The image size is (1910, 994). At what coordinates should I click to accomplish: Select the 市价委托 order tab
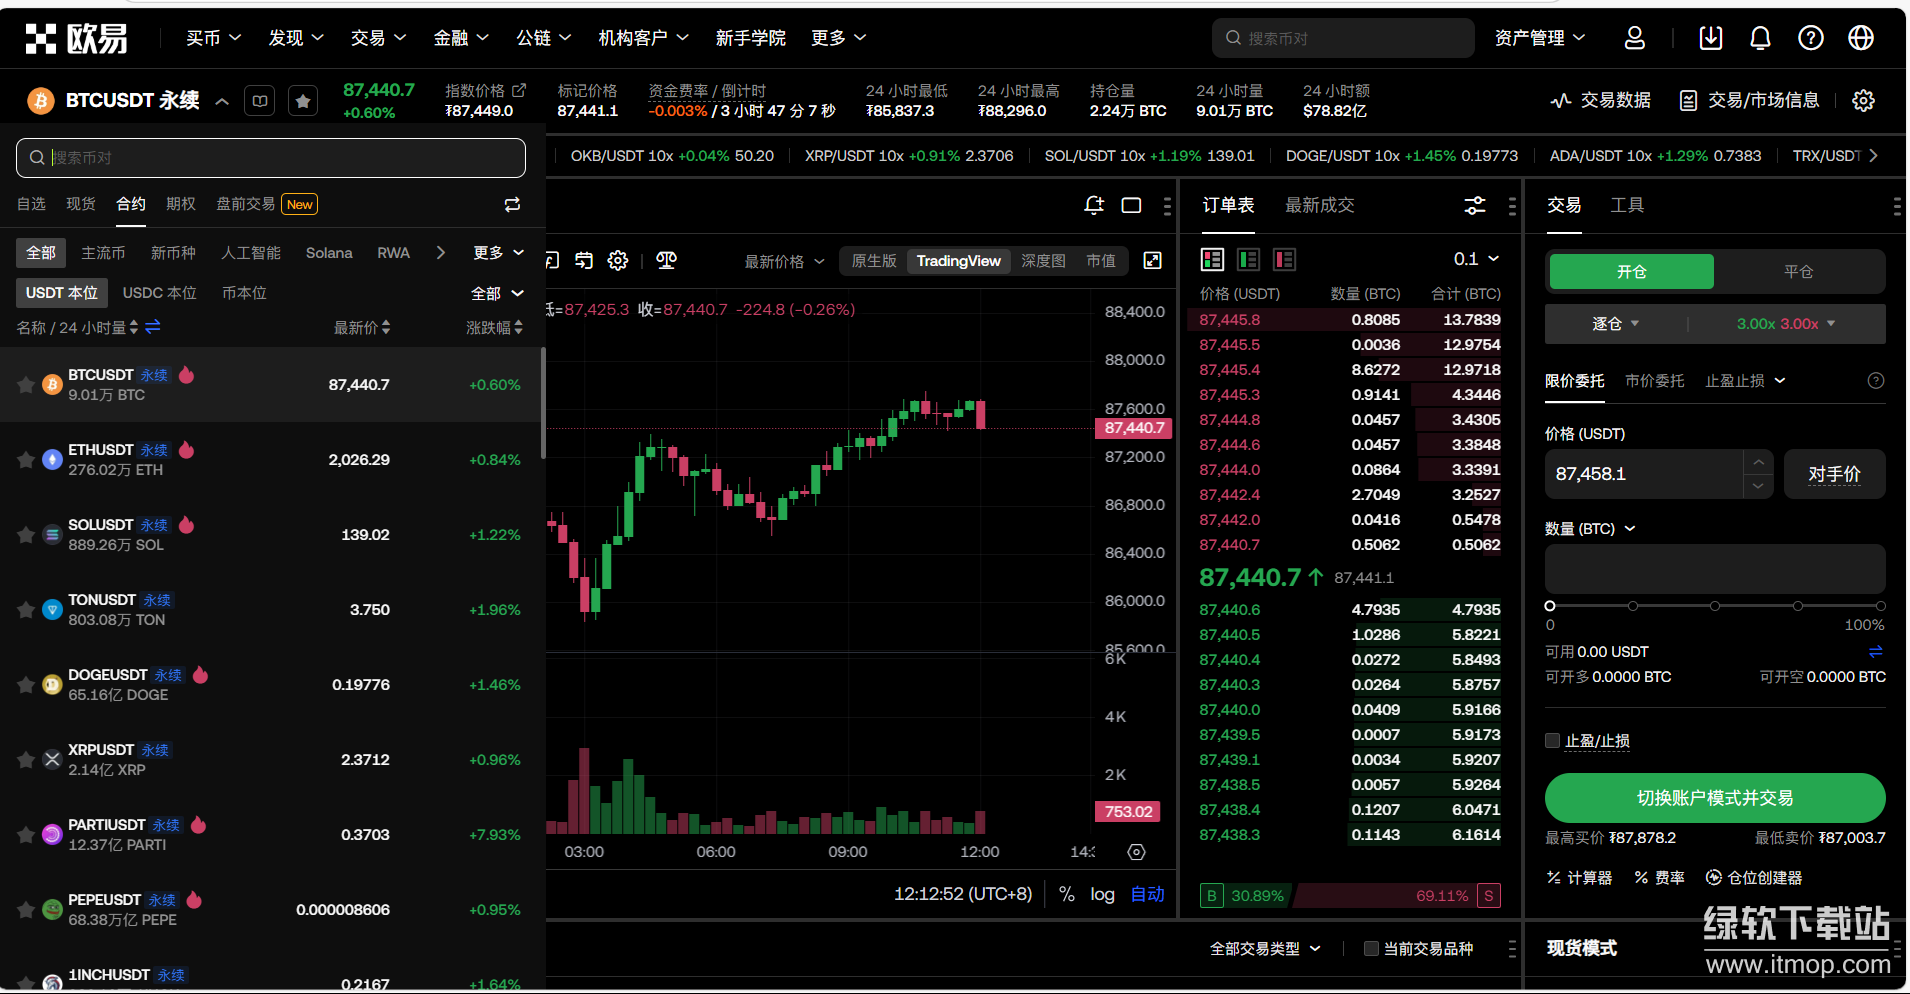(1654, 381)
